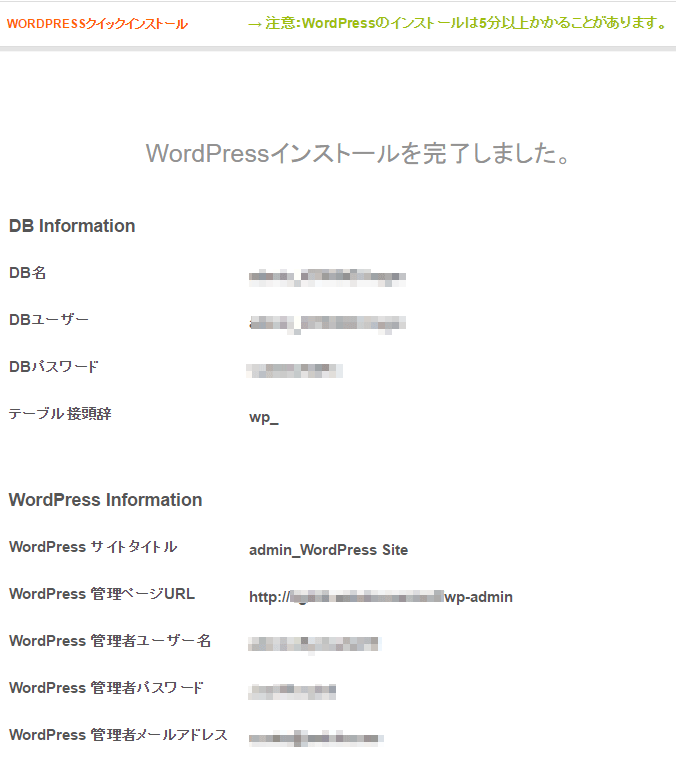Click the DBパスワード label
The height and width of the screenshot is (761, 676).
click(x=53, y=366)
